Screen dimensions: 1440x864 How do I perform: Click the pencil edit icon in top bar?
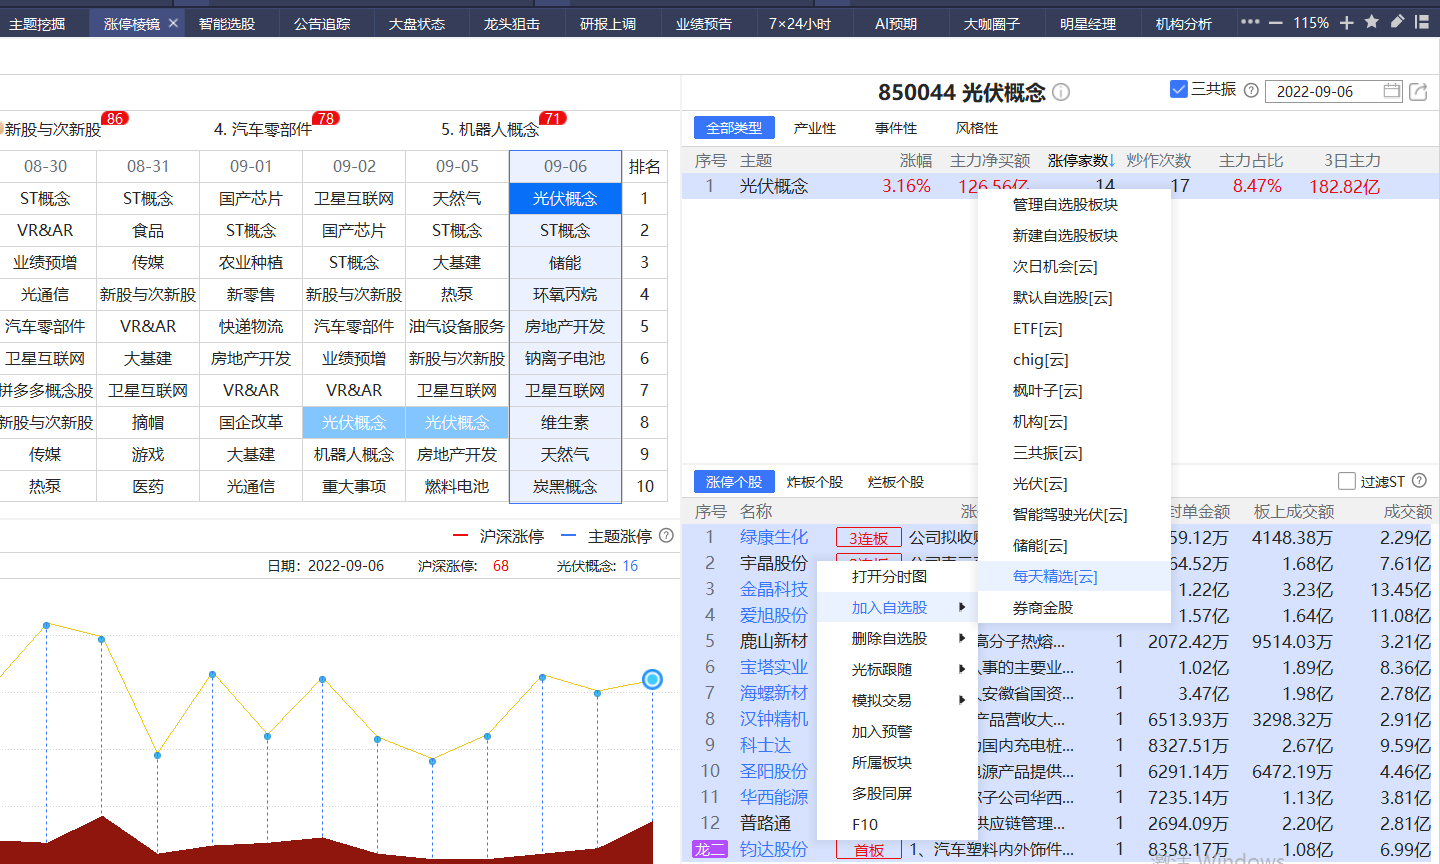1397,22
